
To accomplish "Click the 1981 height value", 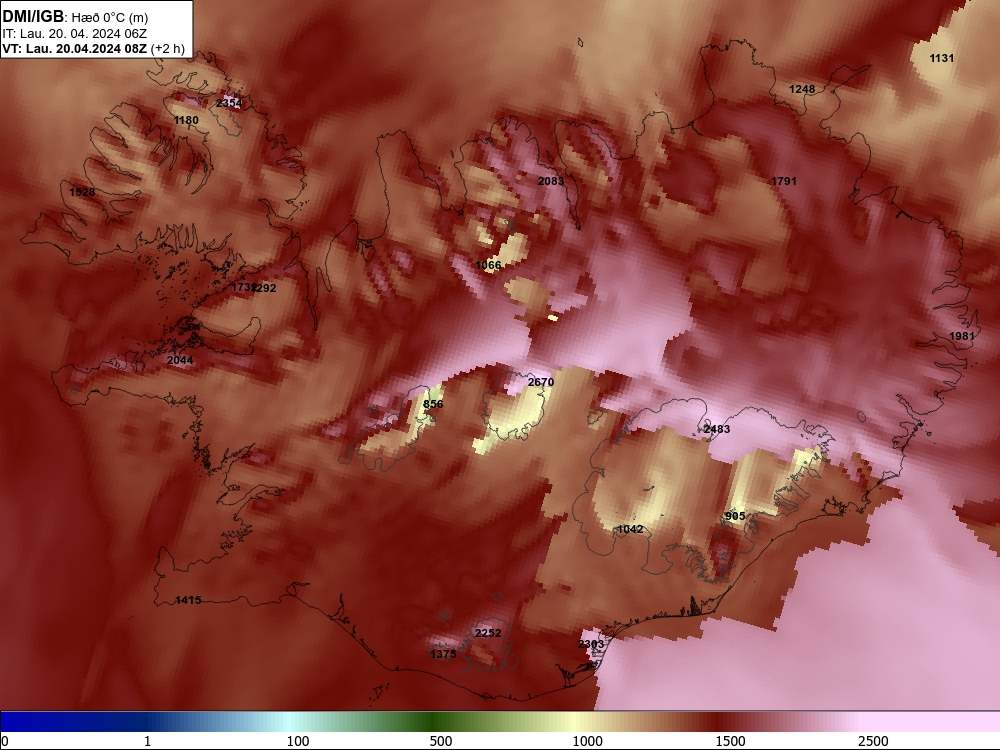I will (x=962, y=336).
